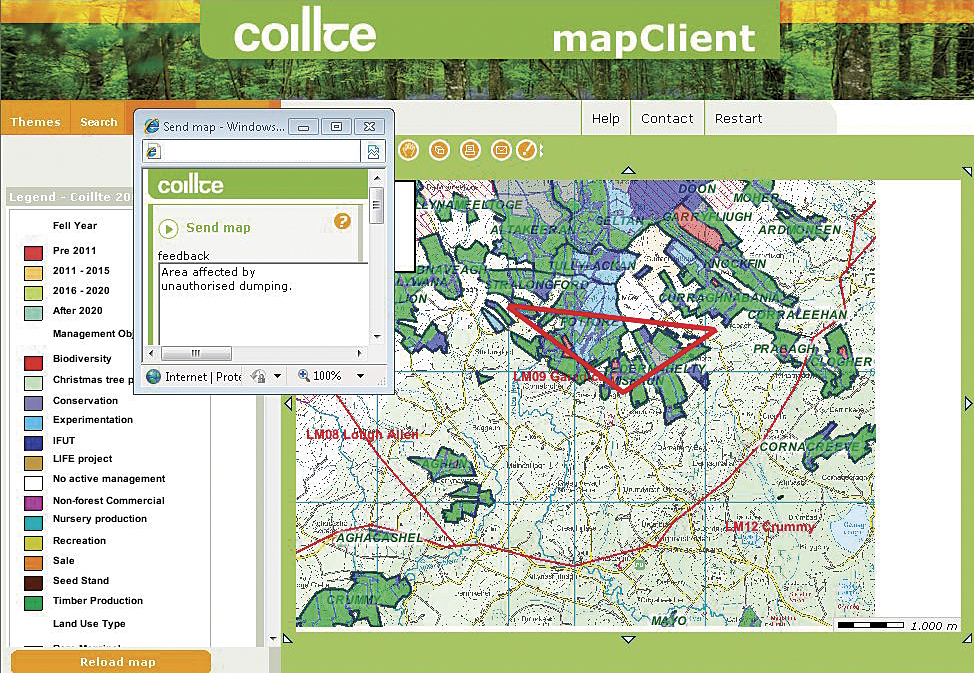Open the Themes tab
Viewport: 974px width, 673px height.
(x=35, y=122)
